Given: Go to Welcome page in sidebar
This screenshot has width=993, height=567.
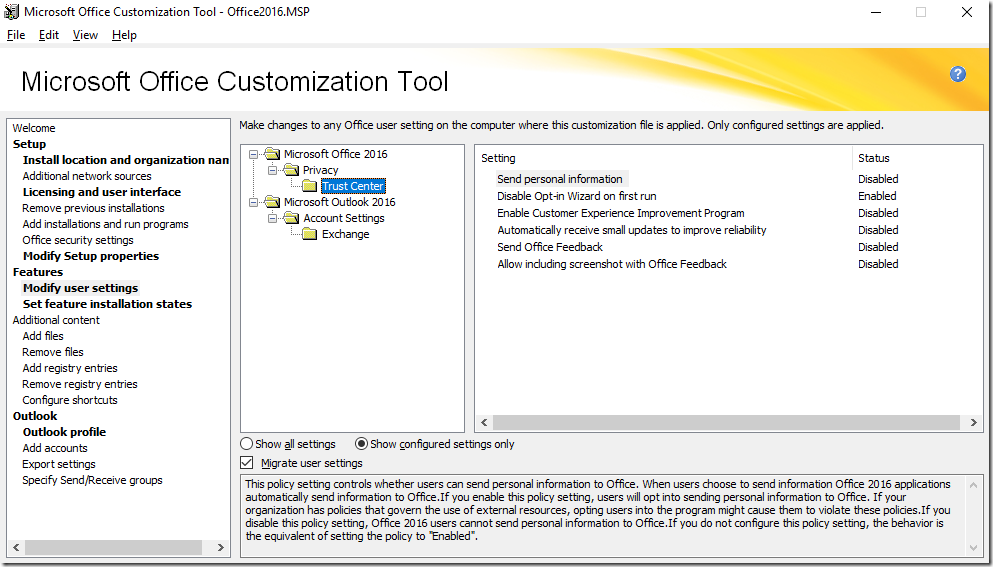Looking at the screenshot, I should tap(34, 128).
